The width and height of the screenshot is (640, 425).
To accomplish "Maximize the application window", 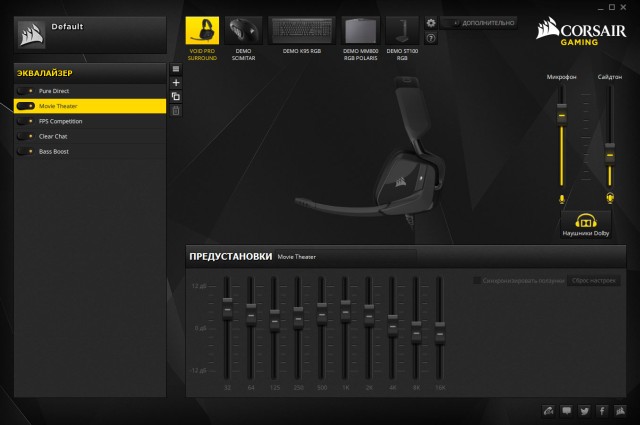I will (612, 7).
